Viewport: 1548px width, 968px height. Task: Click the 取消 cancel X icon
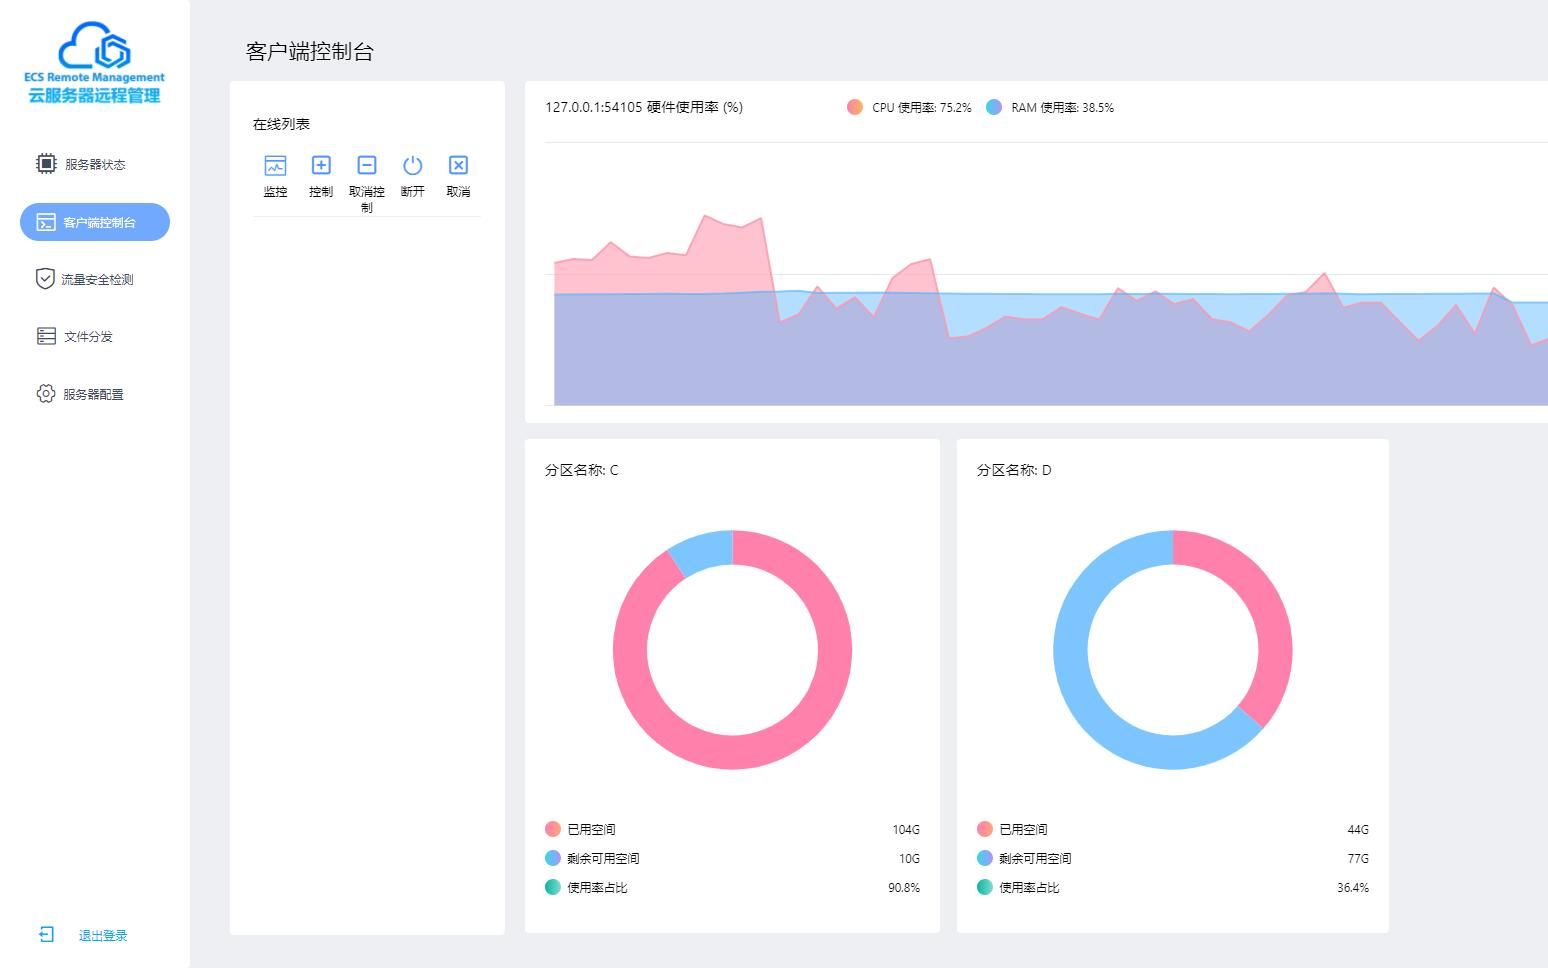coord(458,165)
